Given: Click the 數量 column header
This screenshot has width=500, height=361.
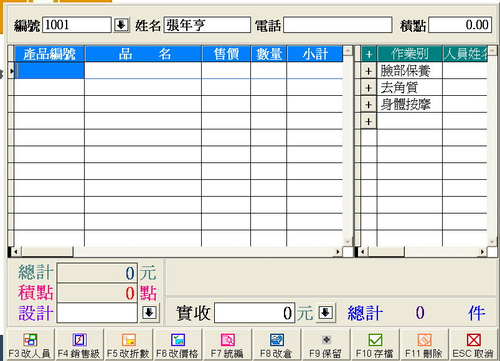Looking at the screenshot, I should pos(269,54).
